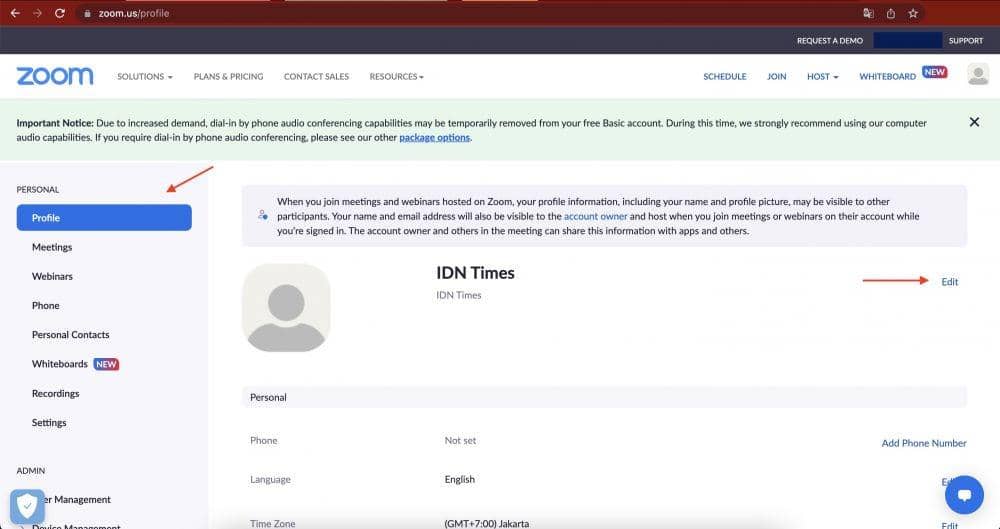The height and width of the screenshot is (529, 1000).
Task: Open Plans & Pricing page
Action: click(228, 77)
